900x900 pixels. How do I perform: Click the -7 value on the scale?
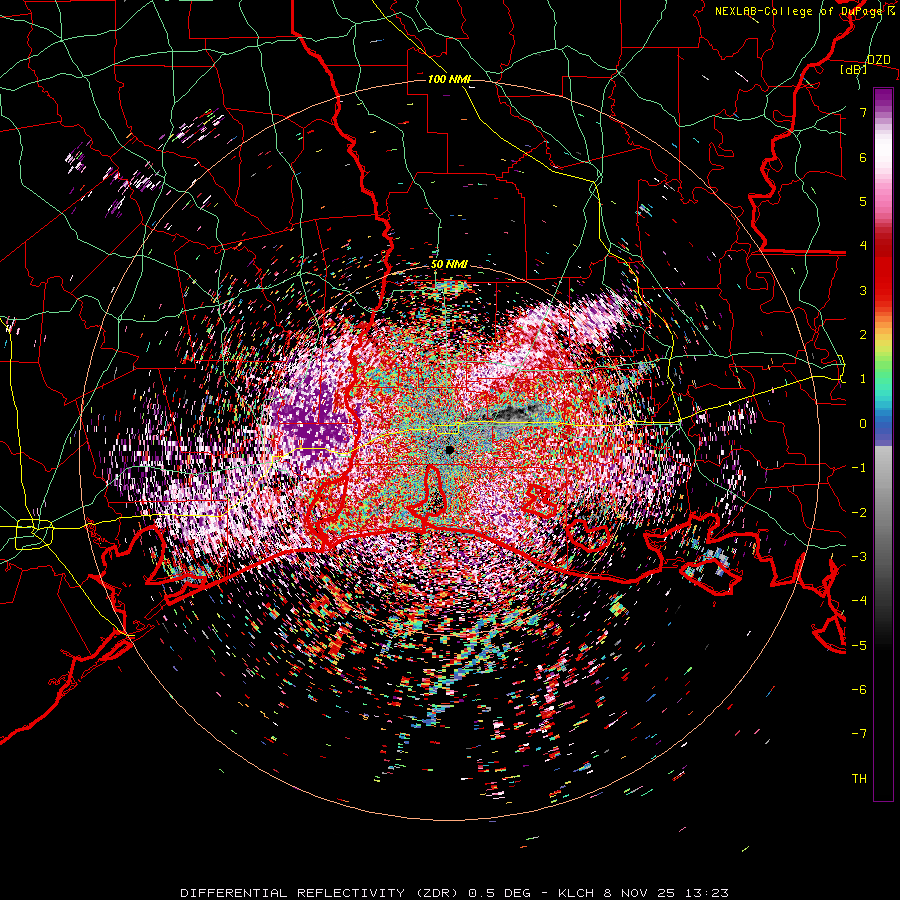(859, 734)
